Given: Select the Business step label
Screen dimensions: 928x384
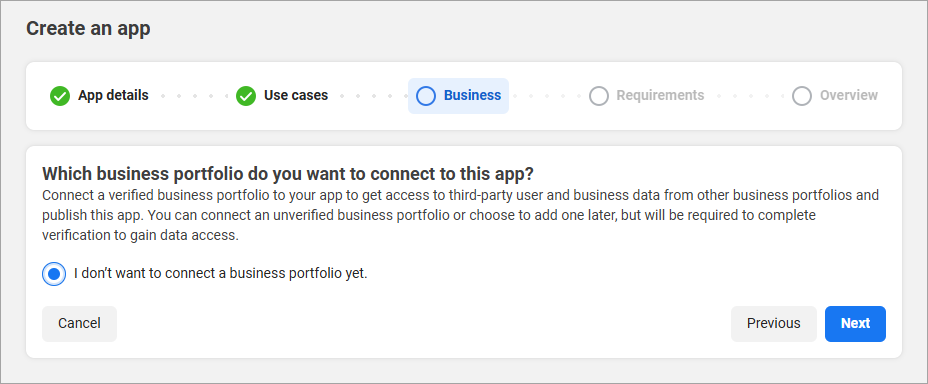Looking at the screenshot, I should (x=472, y=95).
